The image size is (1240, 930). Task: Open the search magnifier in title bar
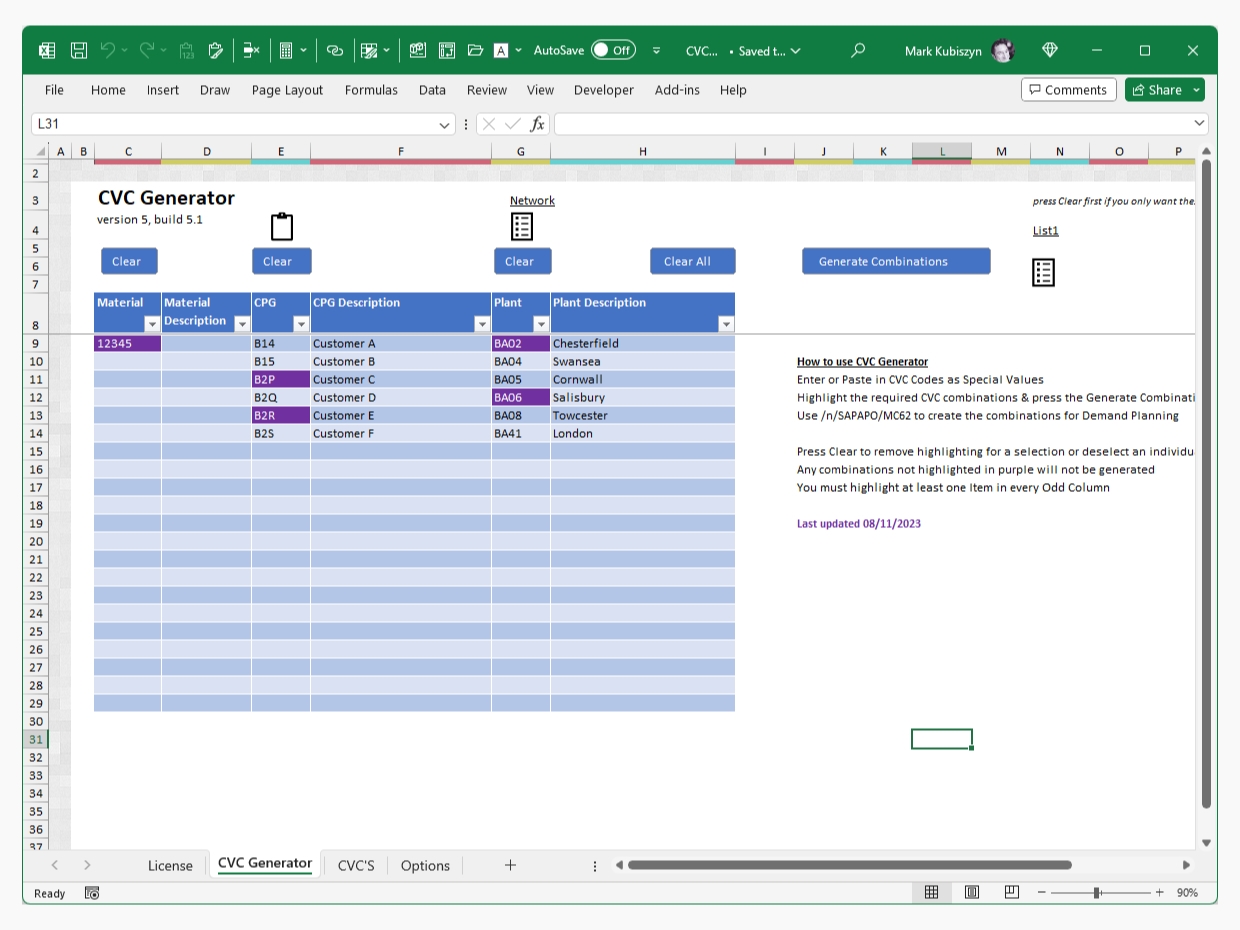(857, 50)
